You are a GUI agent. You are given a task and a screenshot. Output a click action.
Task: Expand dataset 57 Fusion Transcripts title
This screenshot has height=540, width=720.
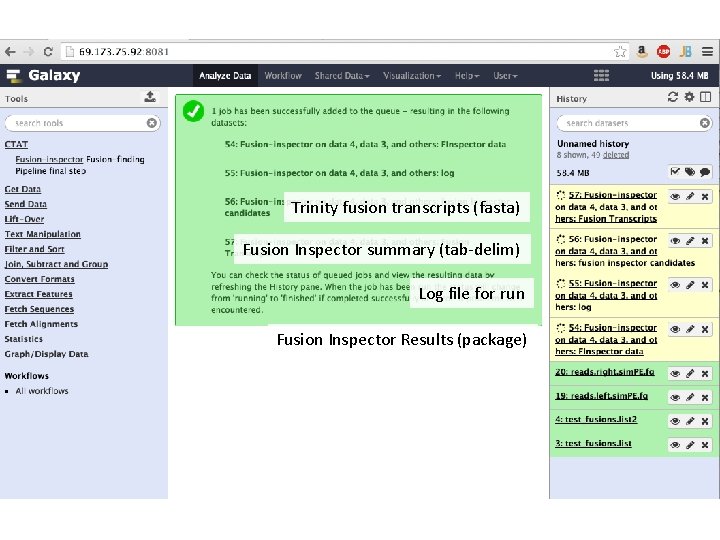(606, 207)
